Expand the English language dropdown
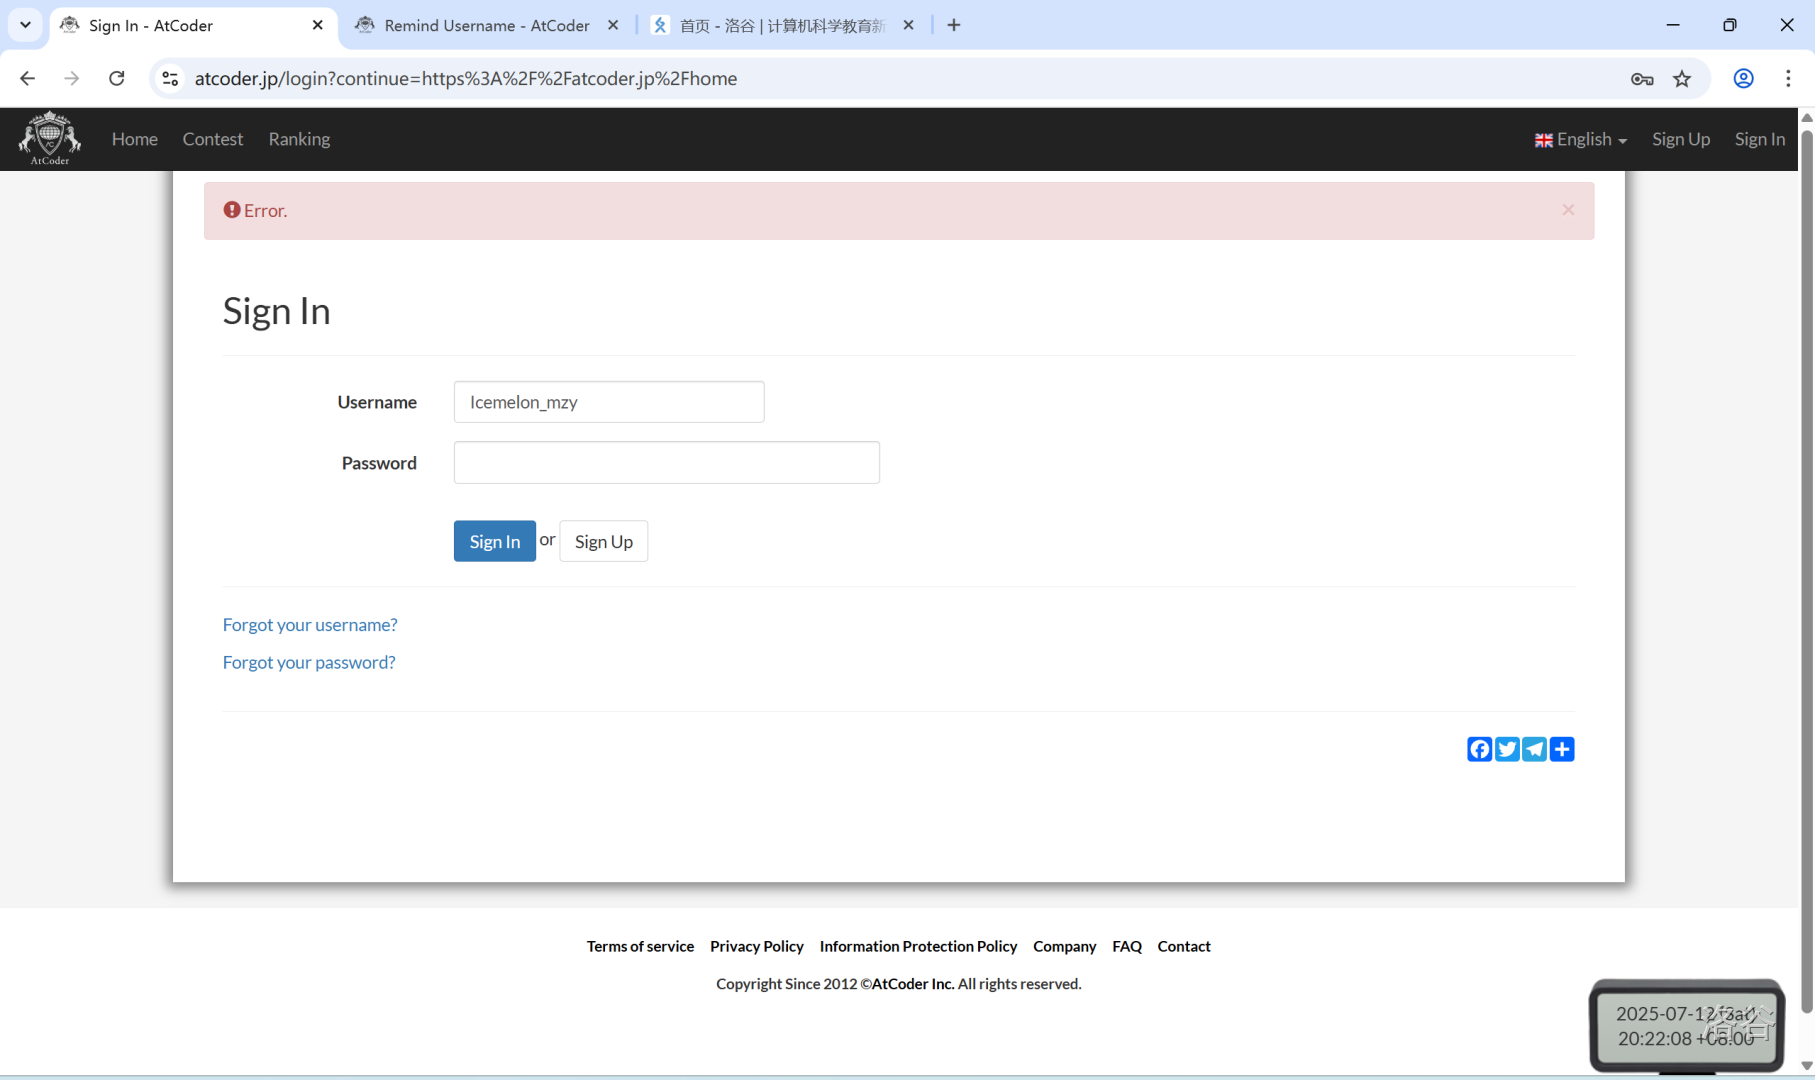This screenshot has height=1080, width=1815. pyautogui.click(x=1581, y=139)
